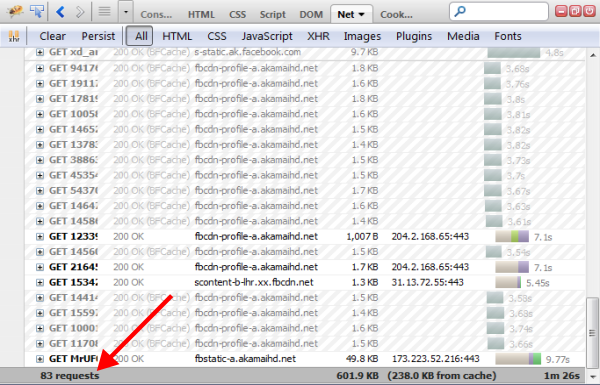The height and width of the screenshot is (385, 600).
Task: Click the 601.9 KB total size
Action: click(357, 376)
